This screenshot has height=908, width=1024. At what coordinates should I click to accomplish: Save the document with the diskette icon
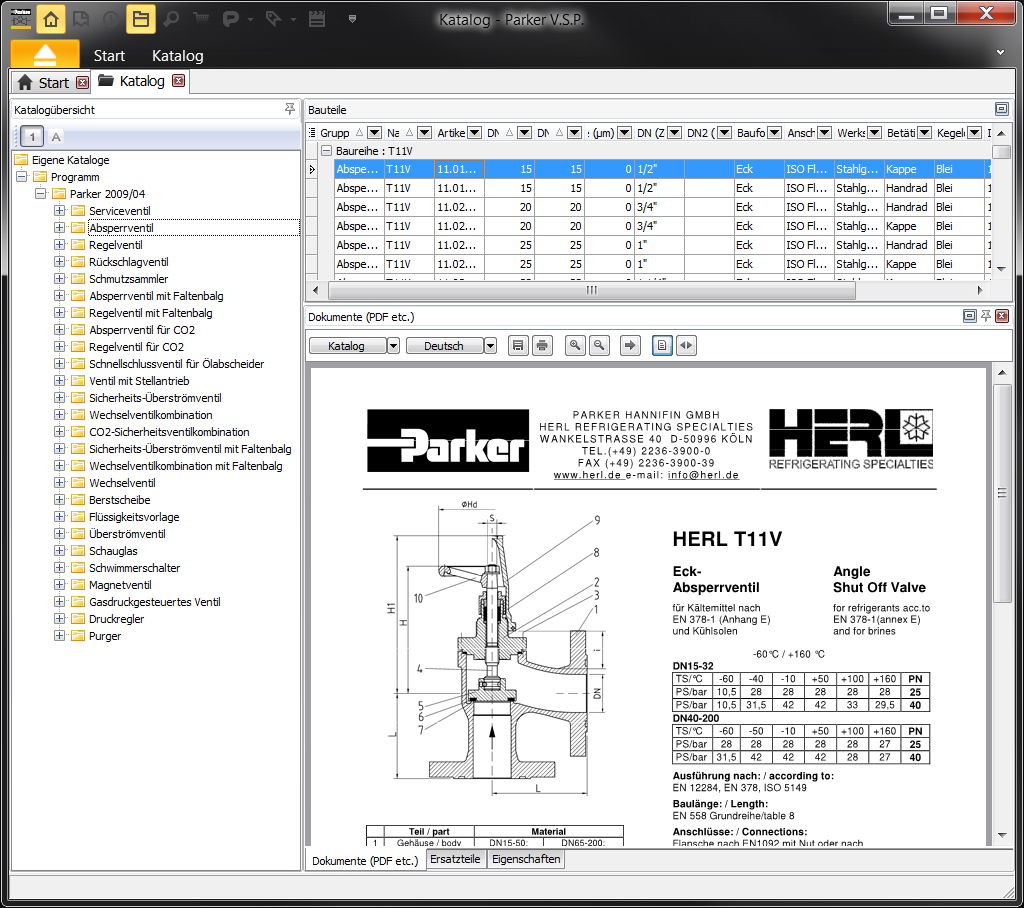pos(518,346)
